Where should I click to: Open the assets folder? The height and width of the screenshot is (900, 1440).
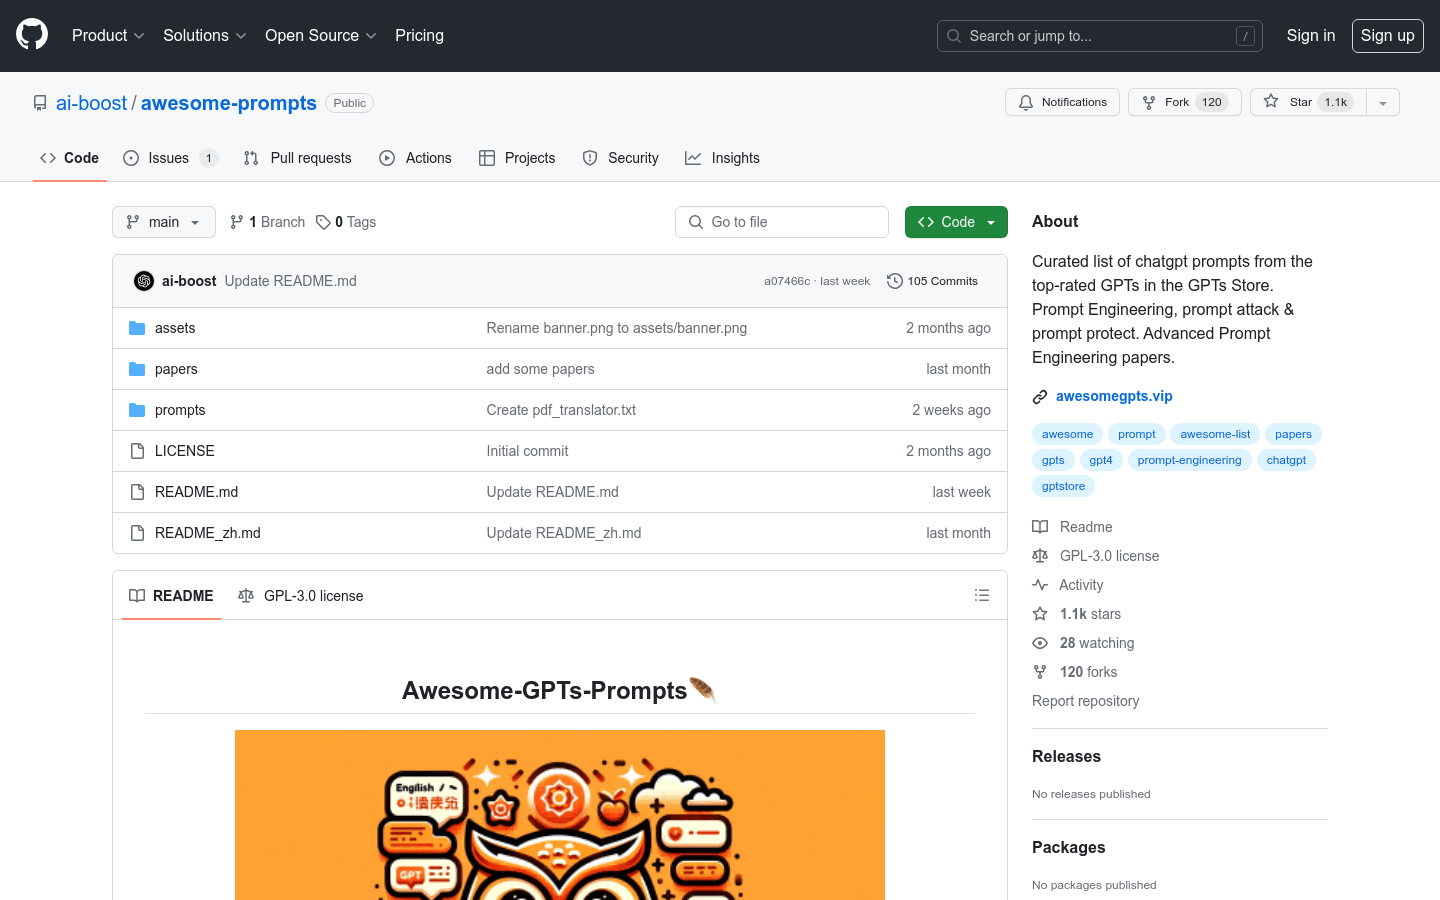[175, 328]
